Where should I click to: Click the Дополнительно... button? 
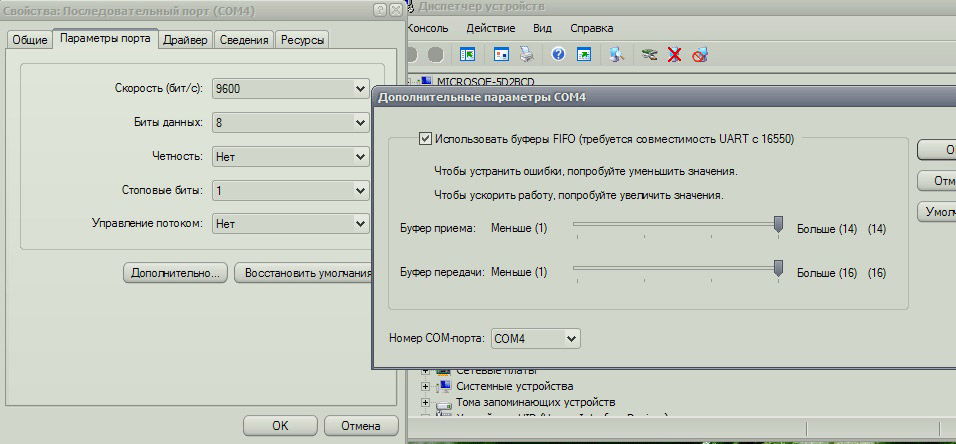(x=175, y=273)
